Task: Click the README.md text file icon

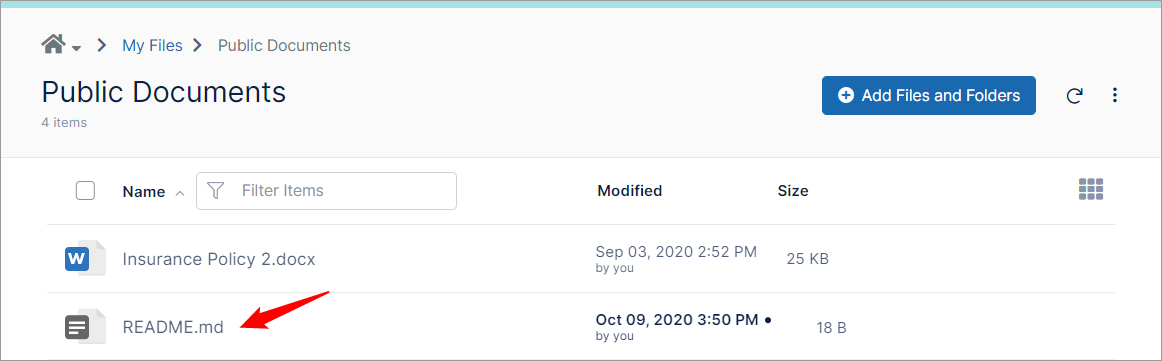Action: (84, 326)
